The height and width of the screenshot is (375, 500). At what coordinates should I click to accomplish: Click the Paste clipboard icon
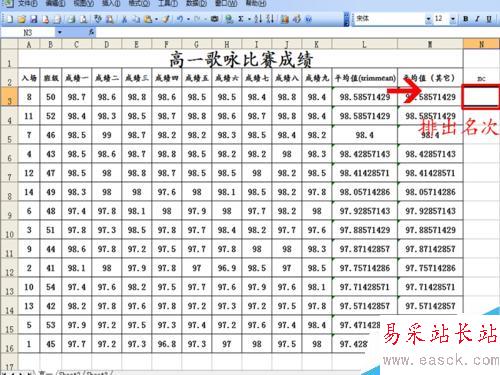coord(148,19)
